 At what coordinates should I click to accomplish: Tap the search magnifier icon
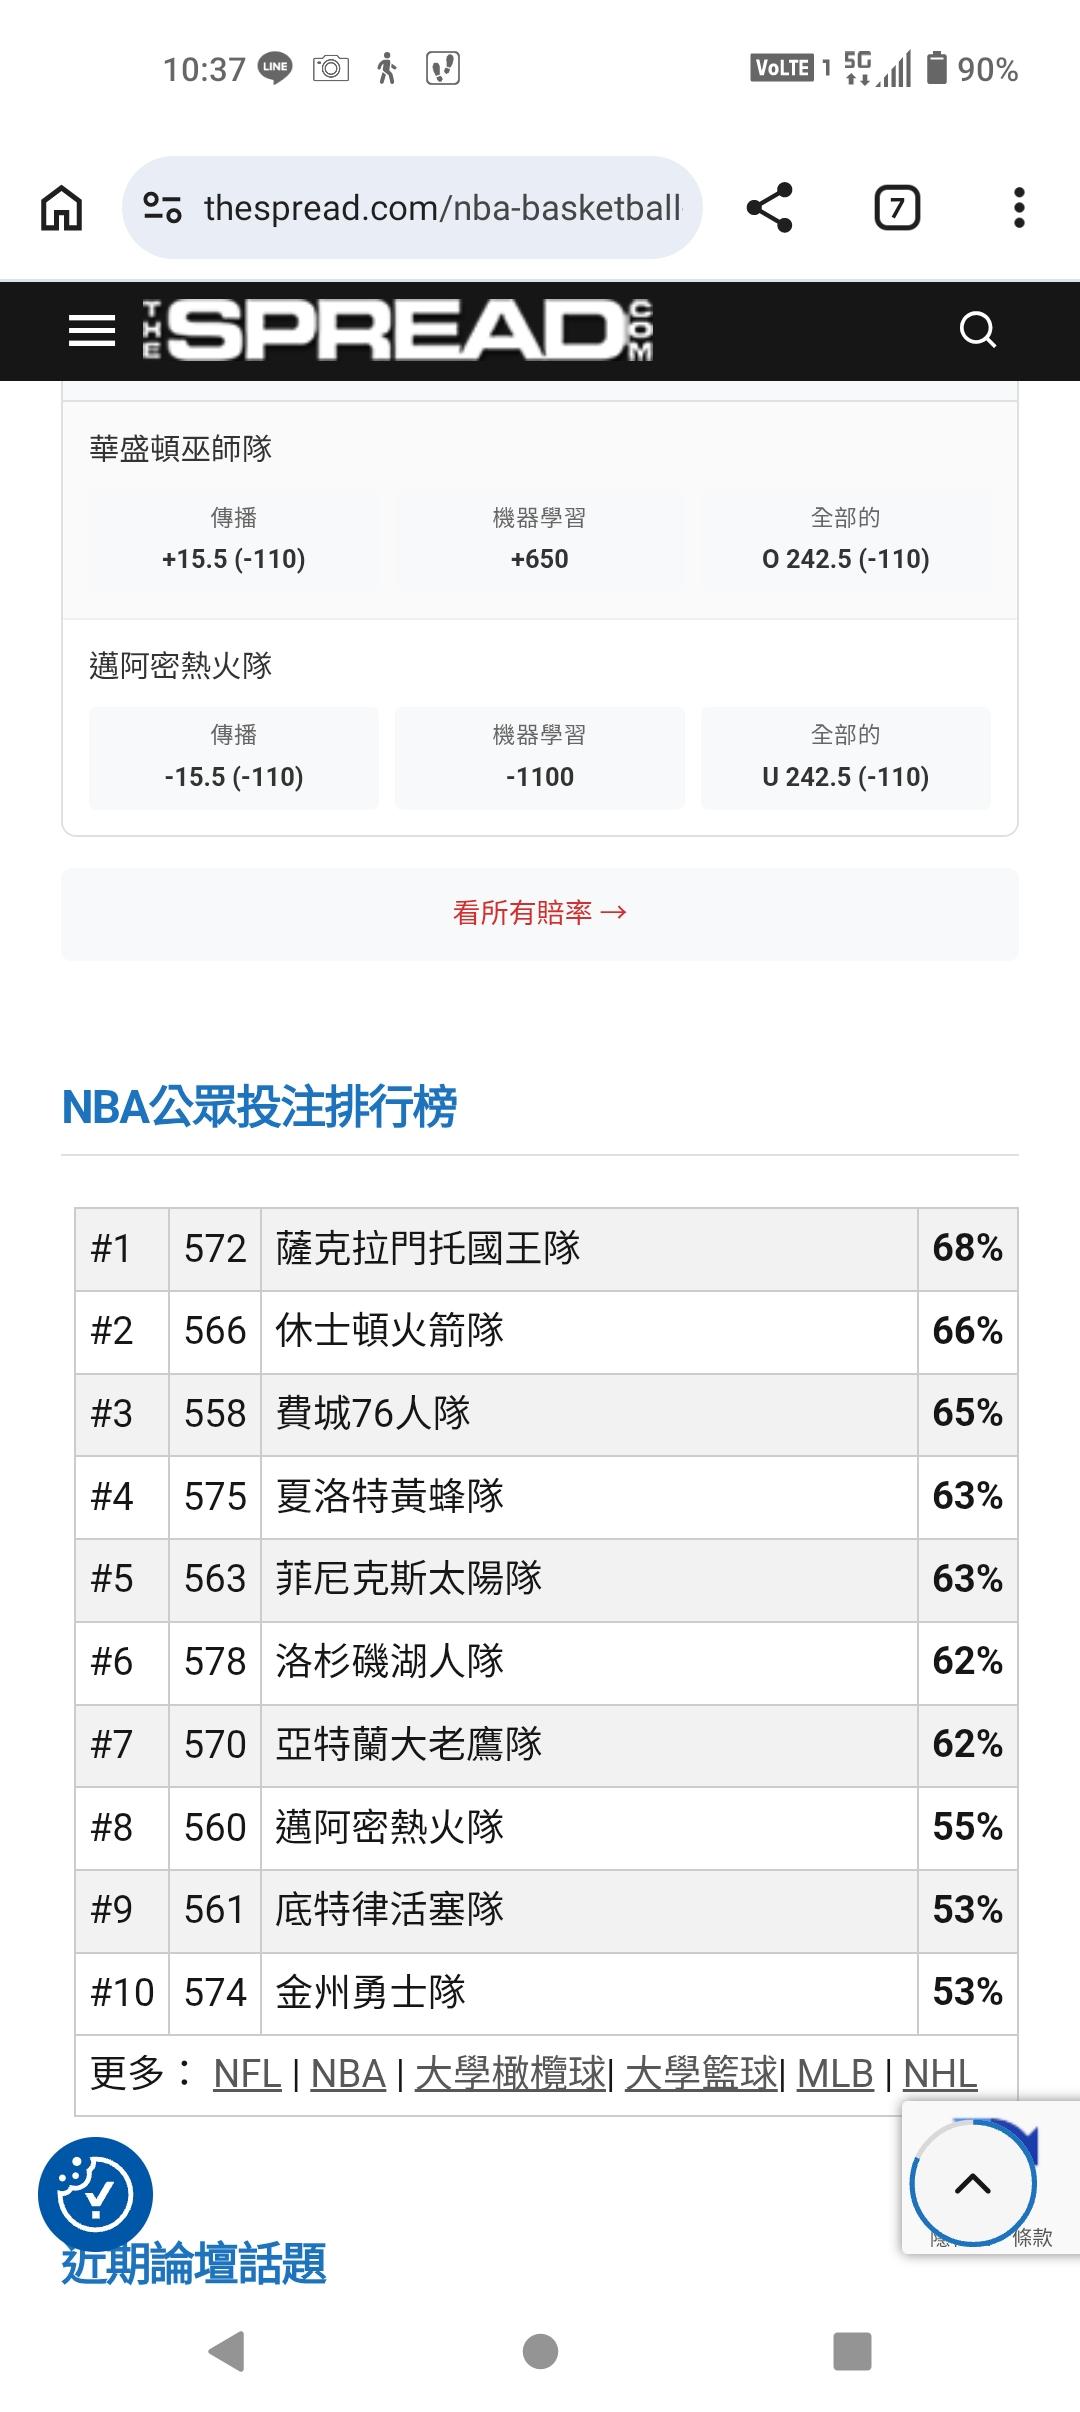point(977,330)
